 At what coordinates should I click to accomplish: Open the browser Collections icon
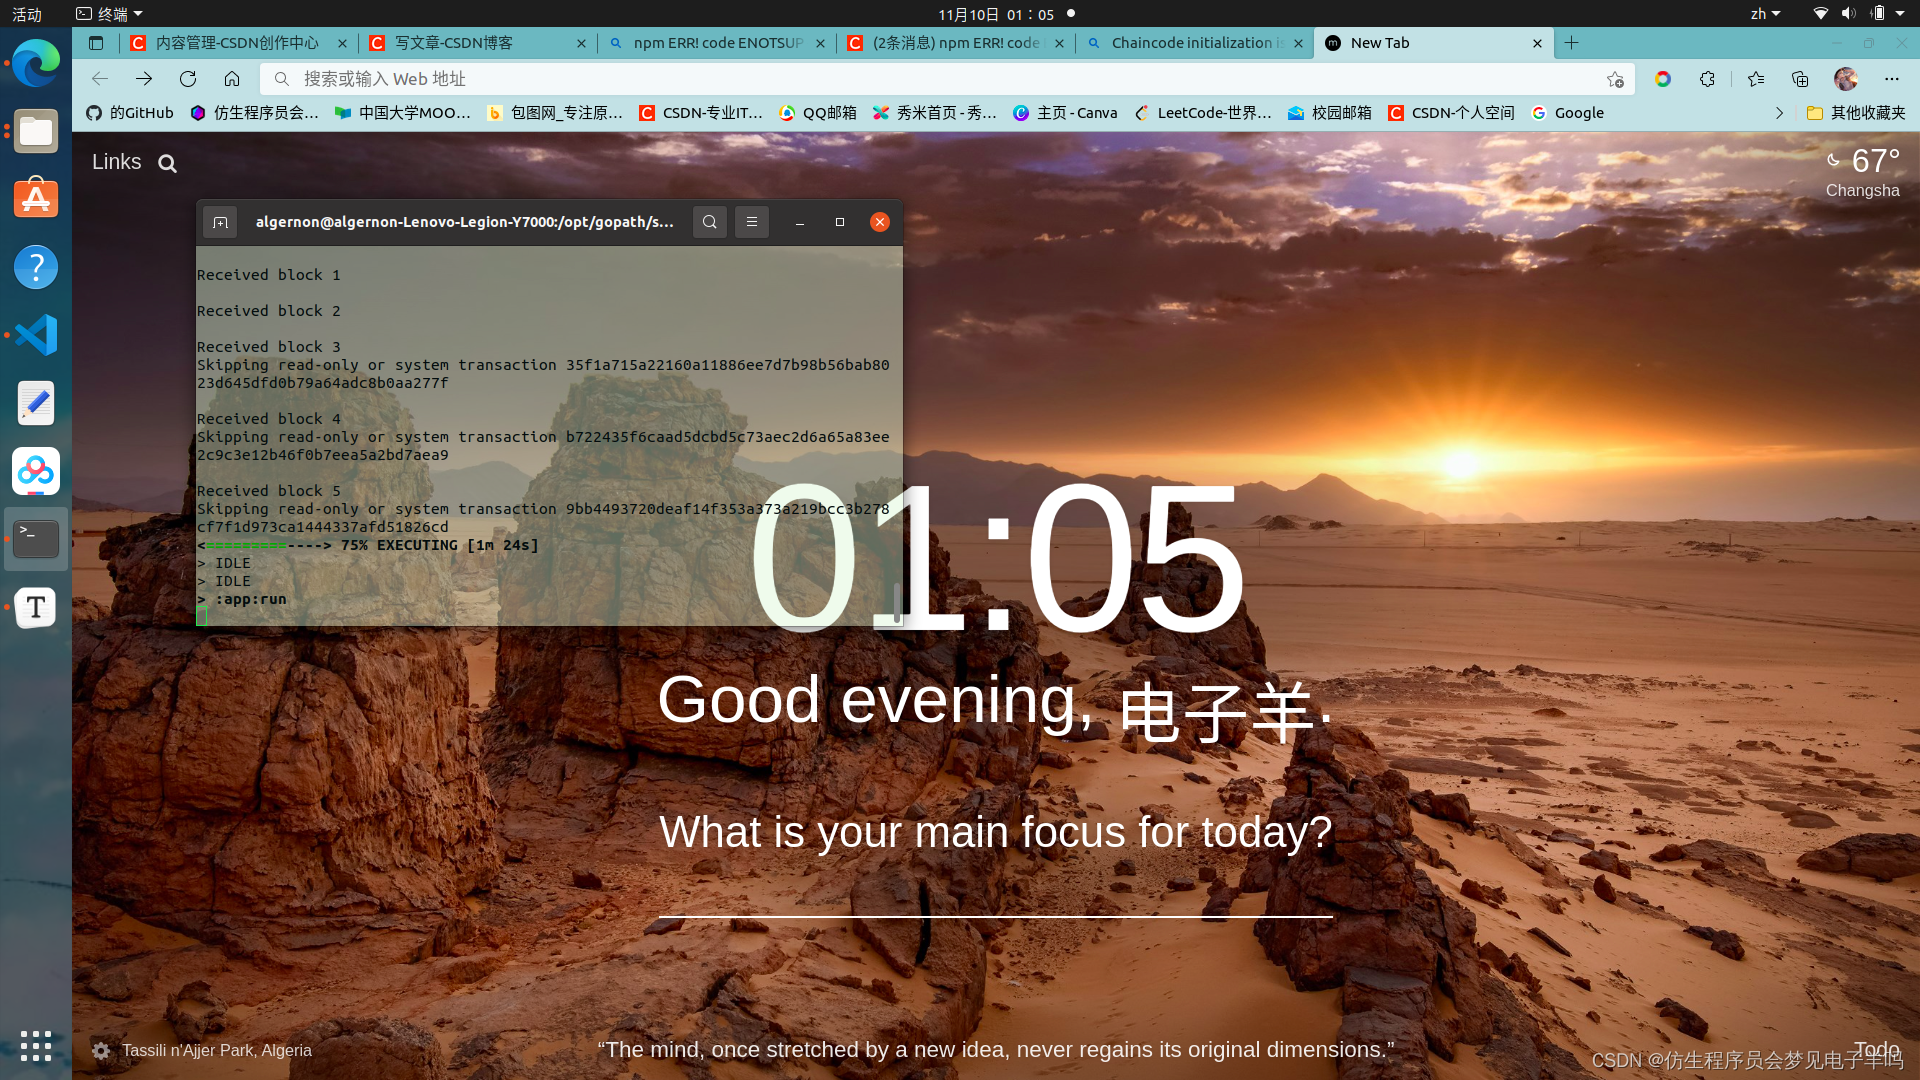(x=1800, y=79)
